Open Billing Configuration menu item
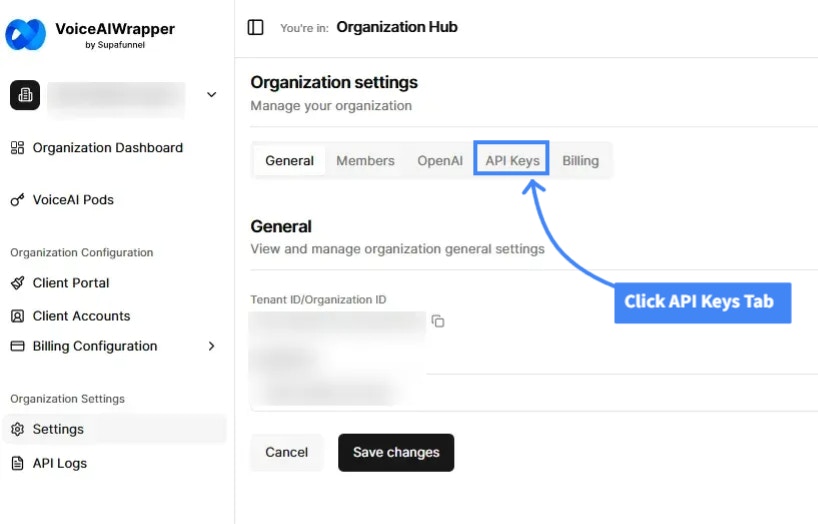This screenshot has width=818, height=524. click(x=95, y=346)
